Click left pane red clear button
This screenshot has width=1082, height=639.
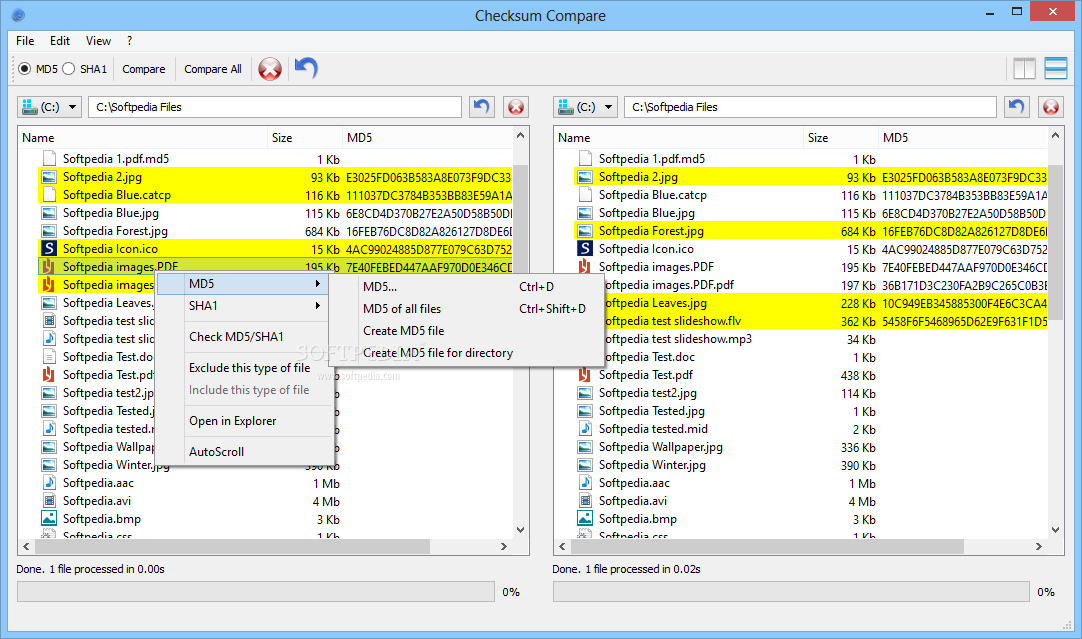point(515,107)
